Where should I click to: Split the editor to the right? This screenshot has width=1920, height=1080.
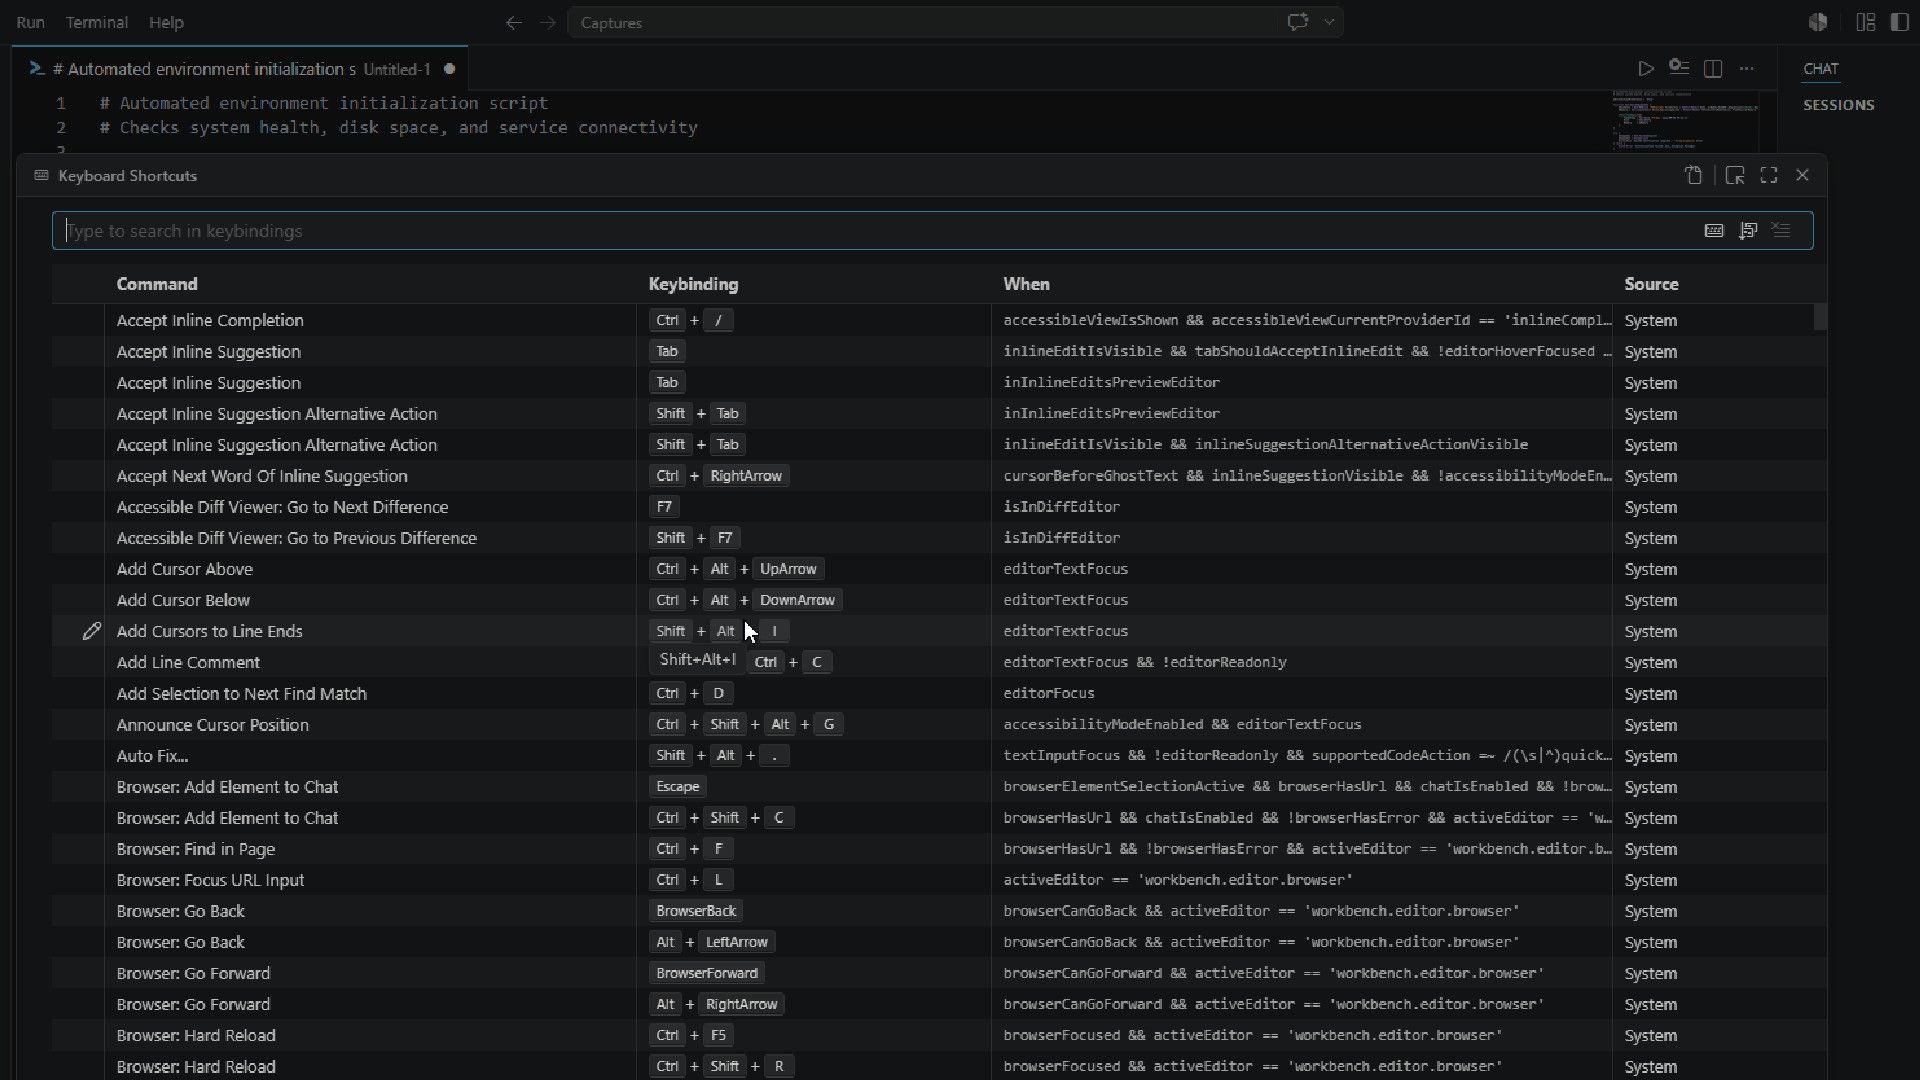click(1713, 69)
